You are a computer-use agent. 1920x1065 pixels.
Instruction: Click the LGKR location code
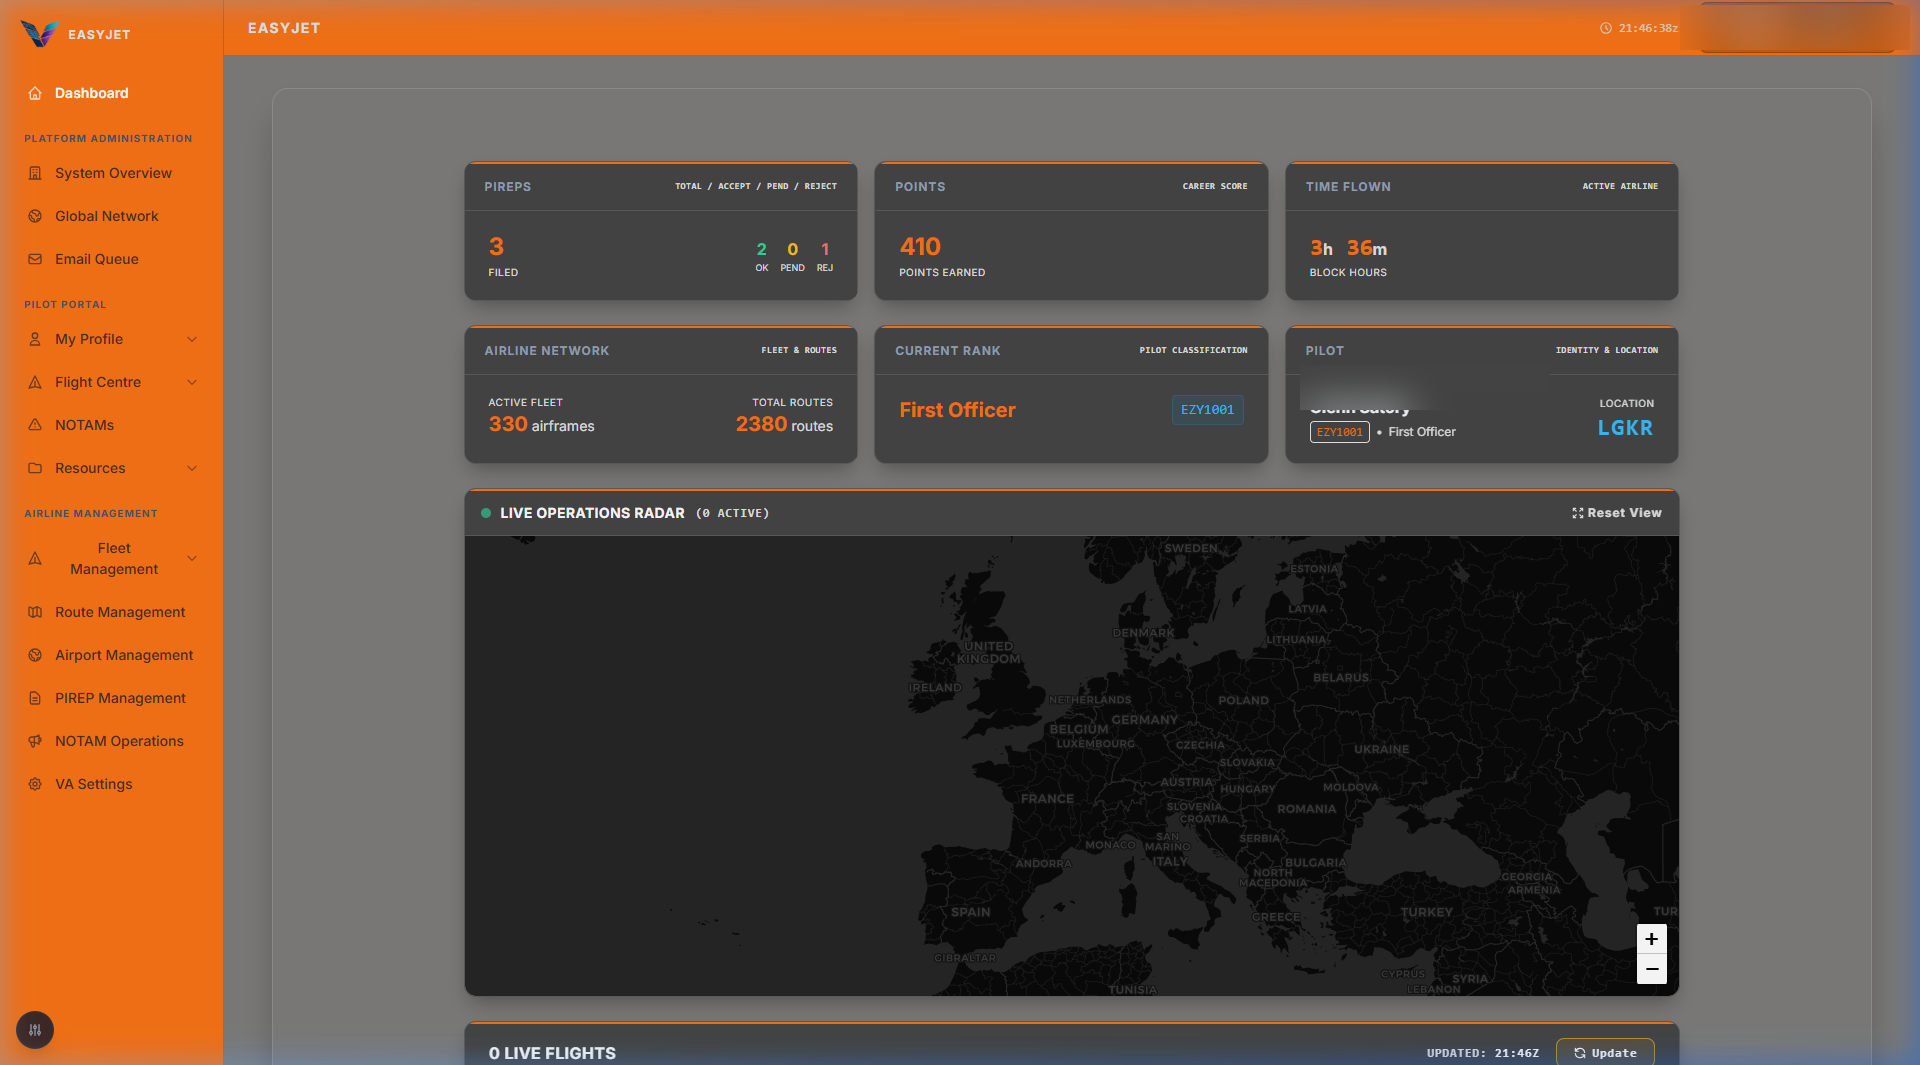1625,428
